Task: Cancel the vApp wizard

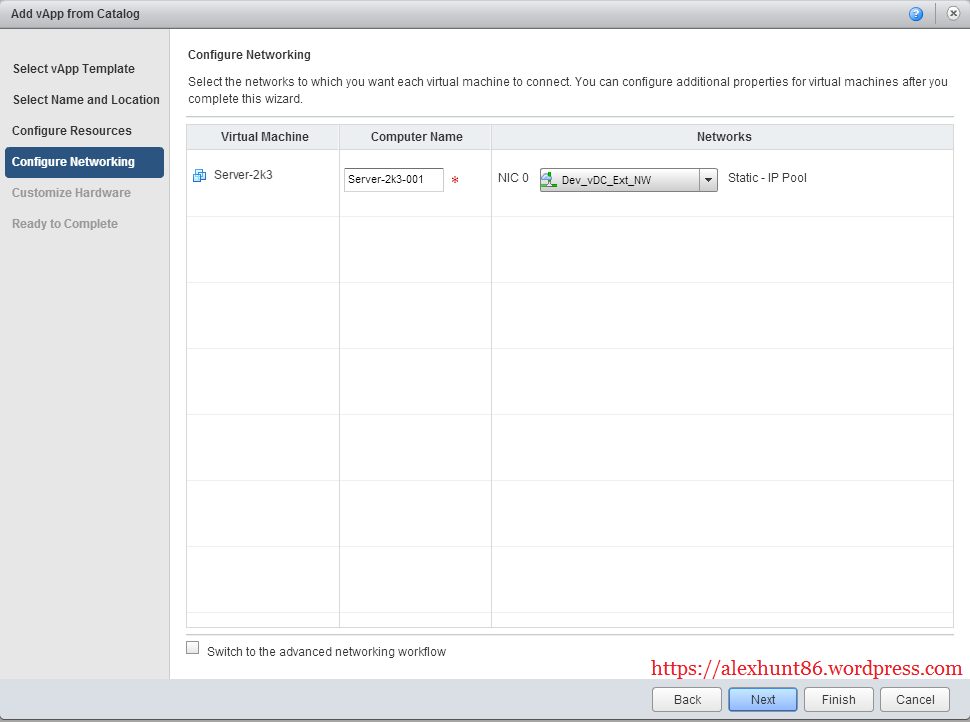Action: click(914, 700)
